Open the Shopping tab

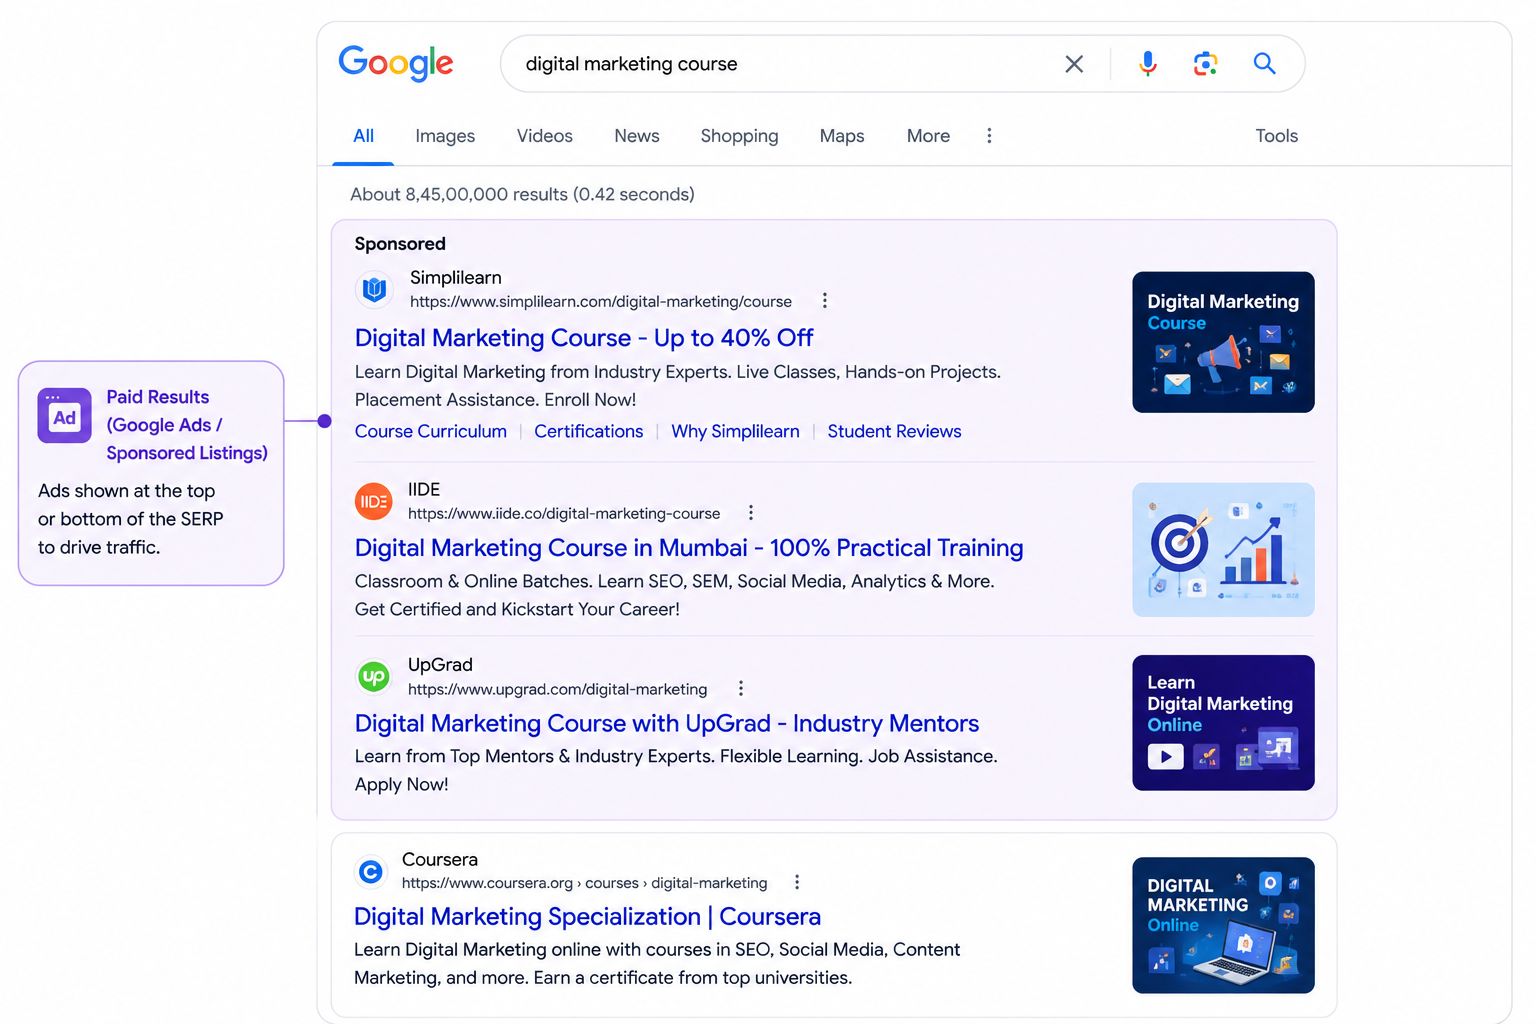click(x=739, y=136)
